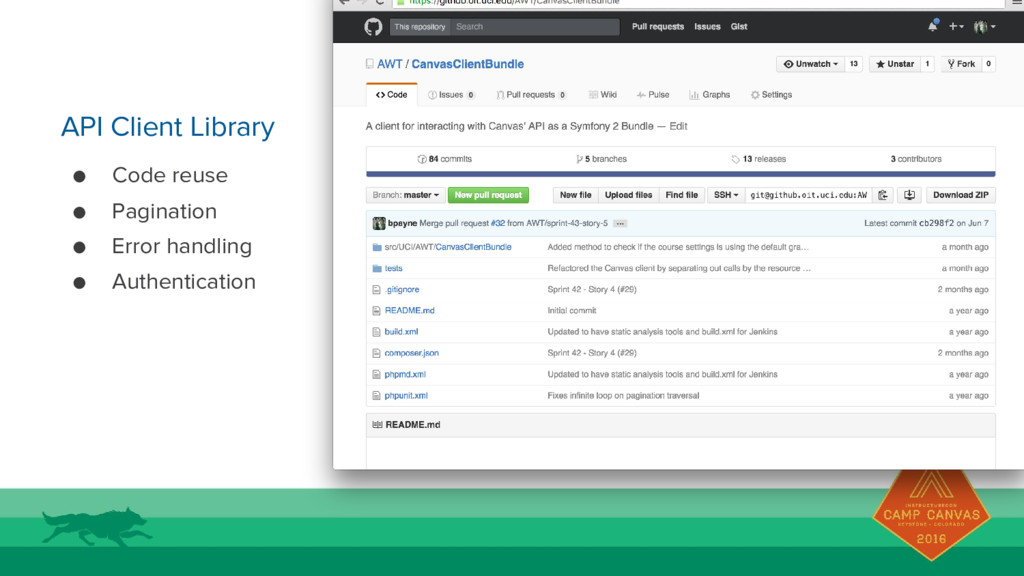
Task: Click the 'This repository' search scope label
Action: 420,27
